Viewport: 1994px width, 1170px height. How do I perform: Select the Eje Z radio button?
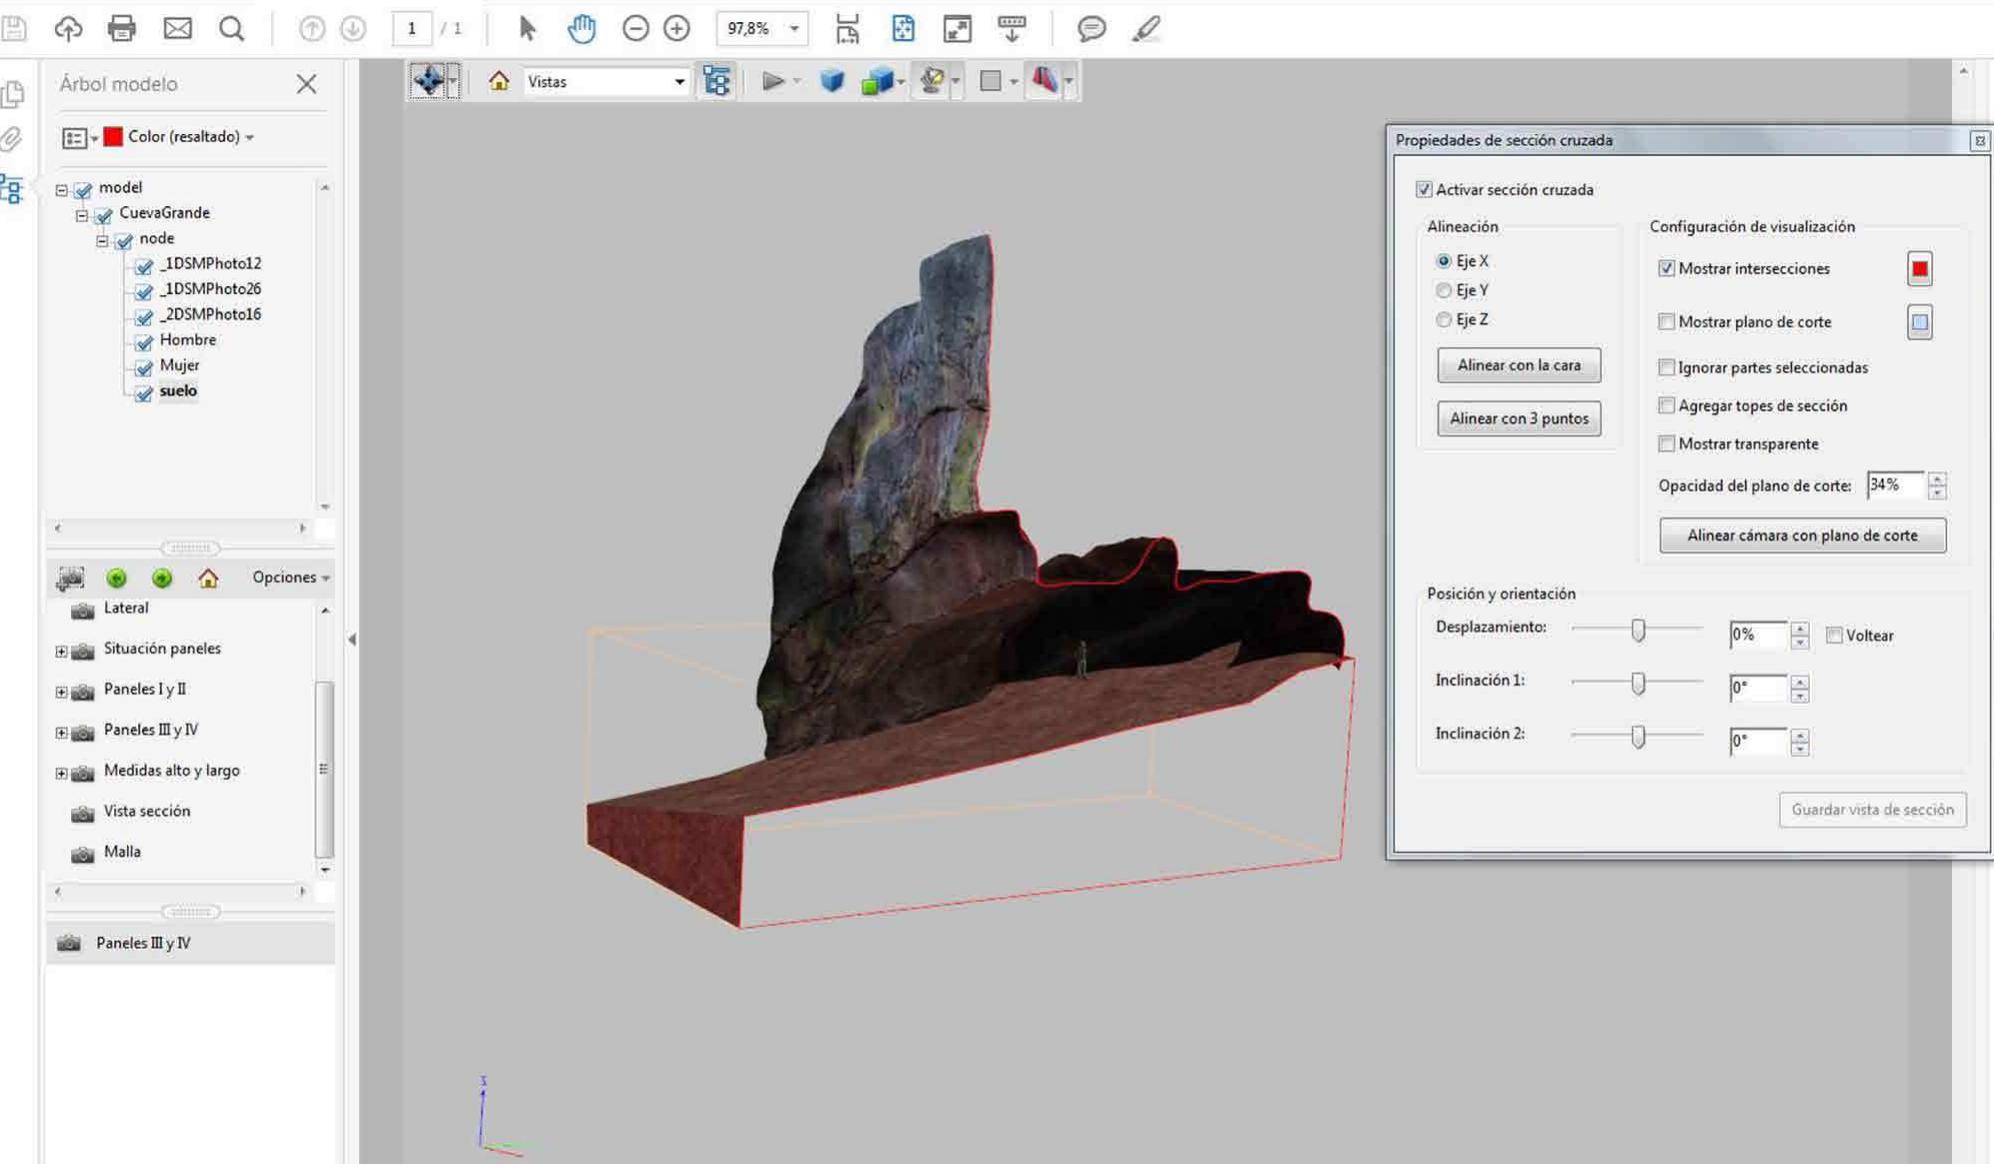[1443, 320]
